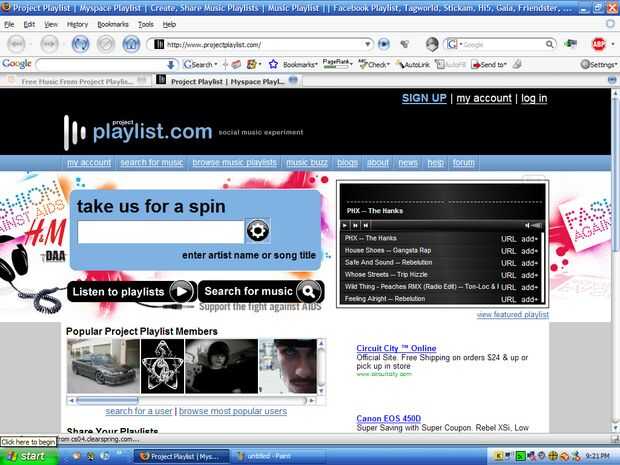The image size is (620, 465).
Task: Open my account link in header
Action: pos(484,98)
